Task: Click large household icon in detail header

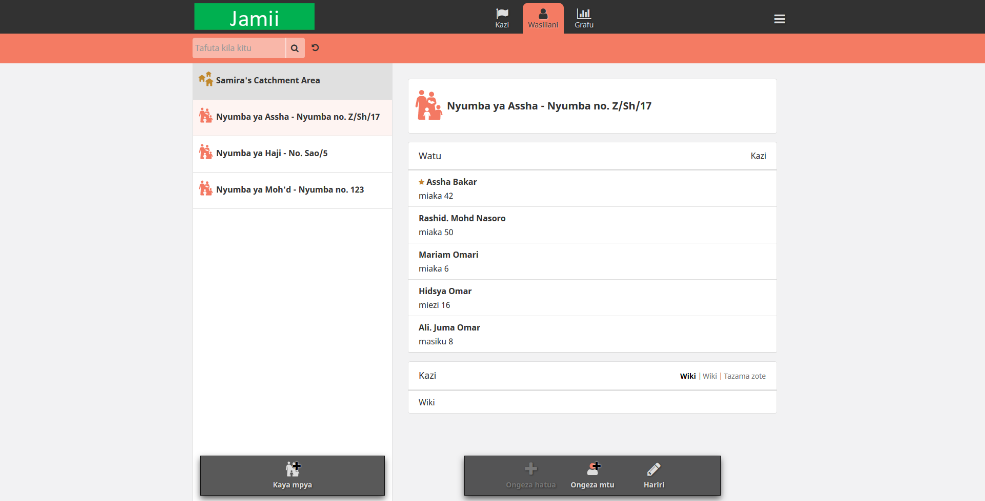Action: (x=429, y=105)
